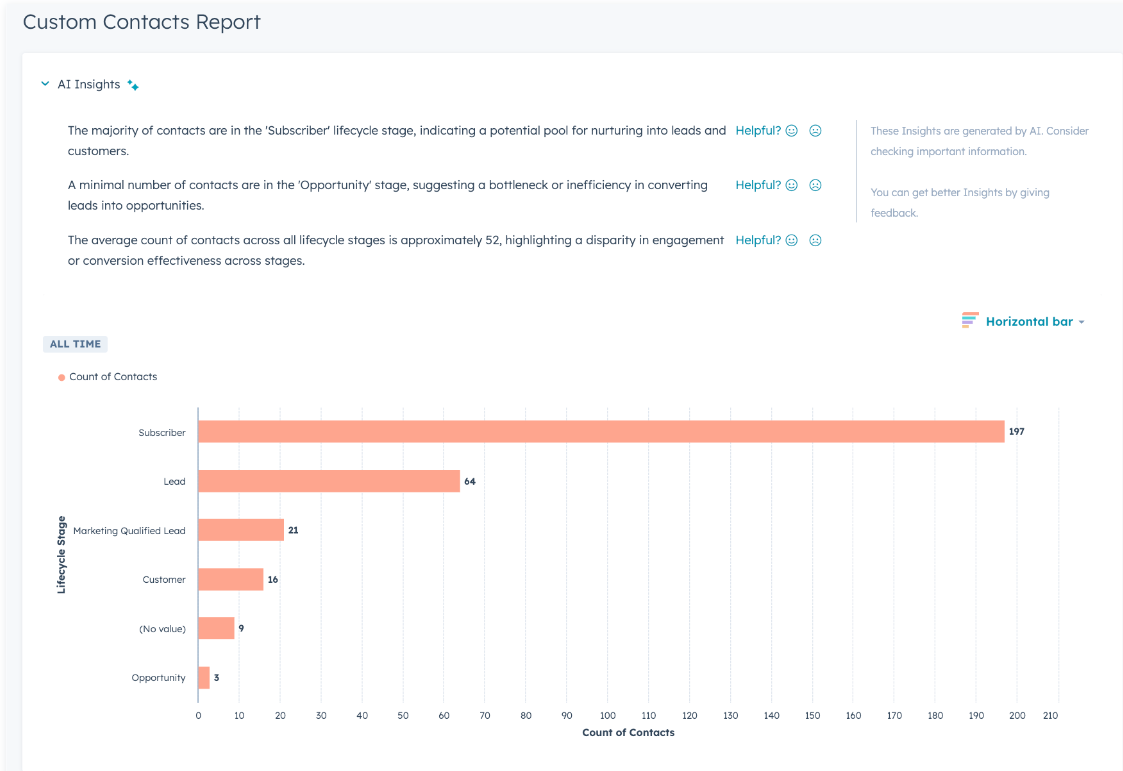
Task: Click the Custom Contacts Report title
Action: coord(141,21)
